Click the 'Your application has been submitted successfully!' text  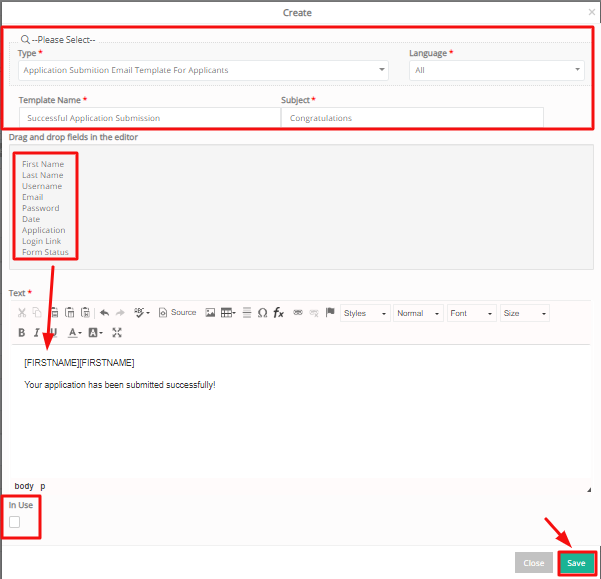120,385
